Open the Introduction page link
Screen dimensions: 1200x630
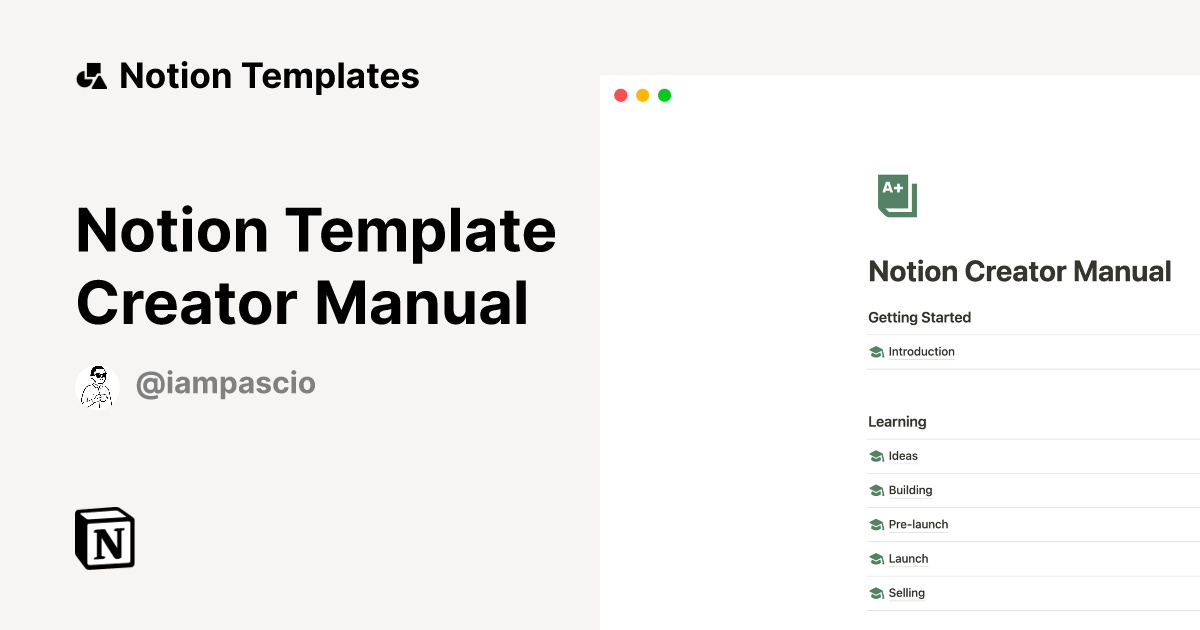tap(921, 351)
